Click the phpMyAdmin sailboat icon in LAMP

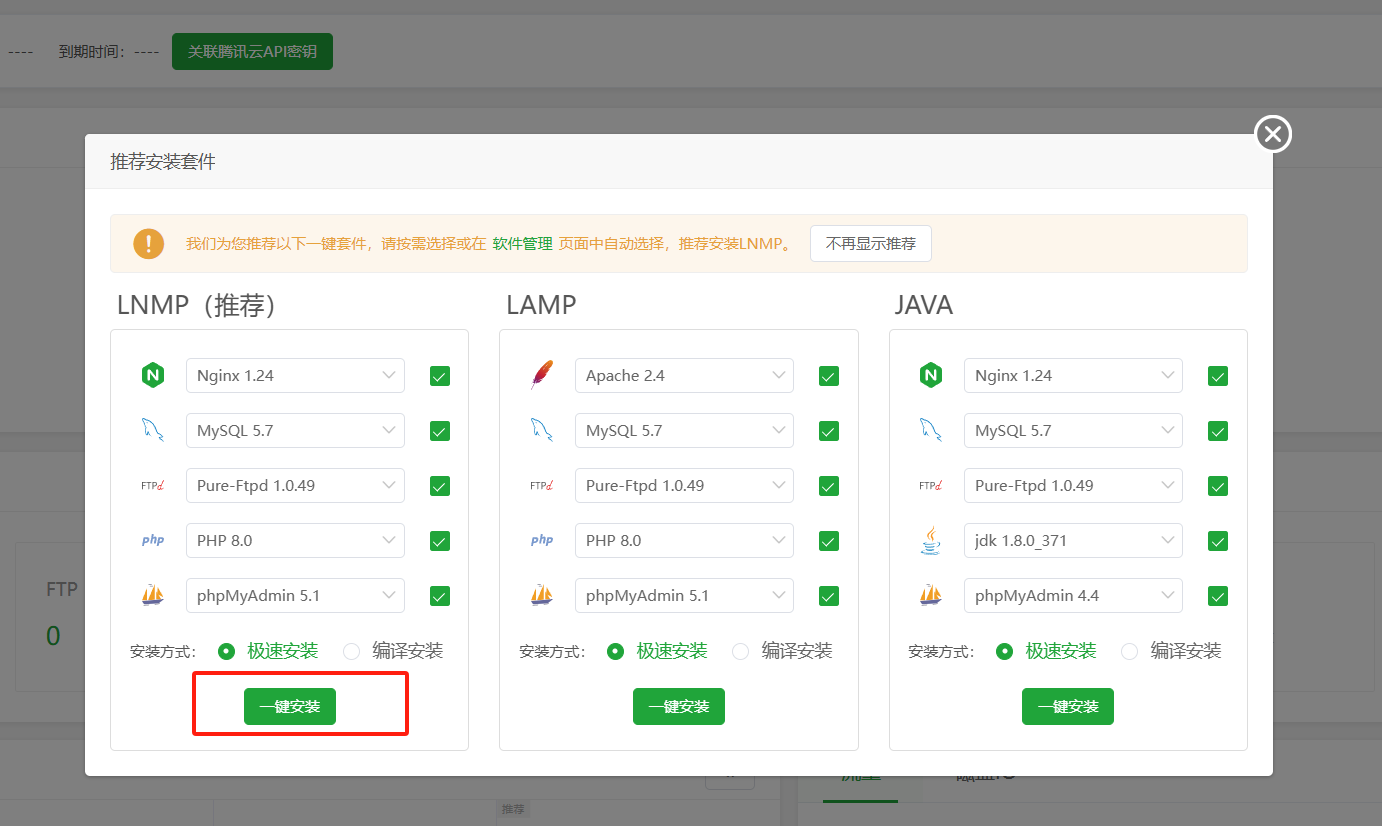coord(541,596)
